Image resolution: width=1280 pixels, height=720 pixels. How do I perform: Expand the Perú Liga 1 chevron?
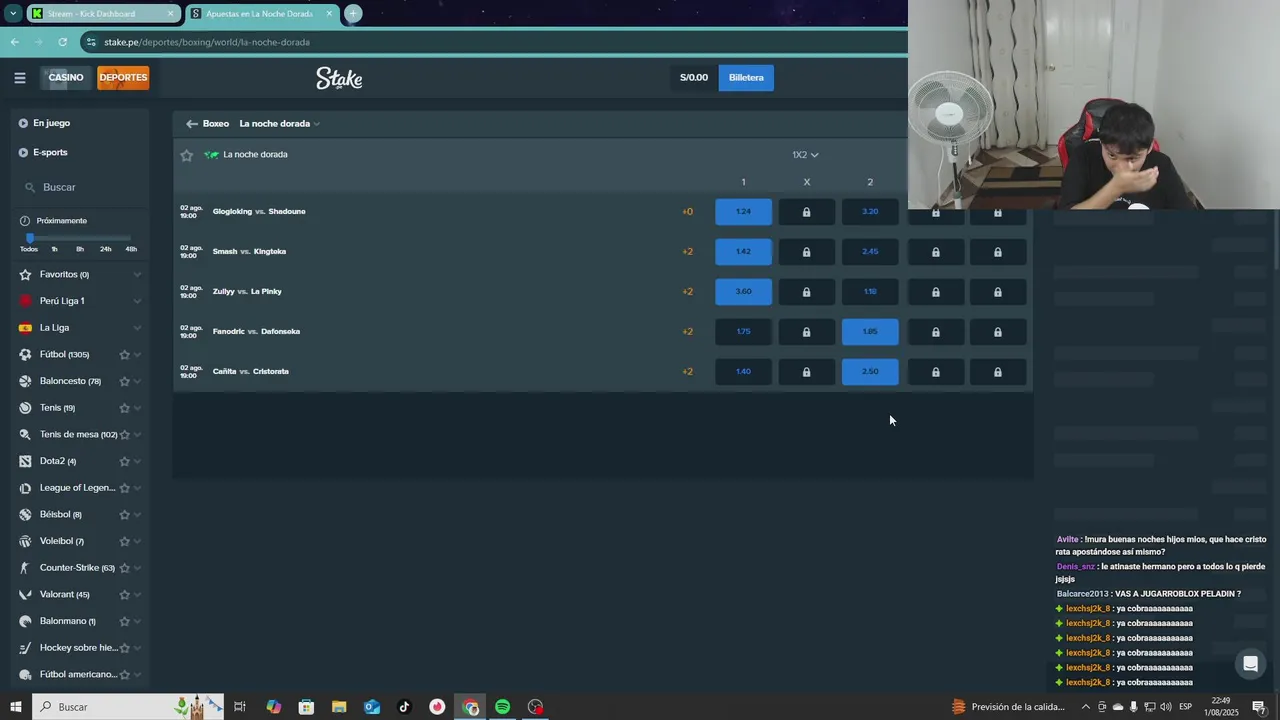[137, 301]
